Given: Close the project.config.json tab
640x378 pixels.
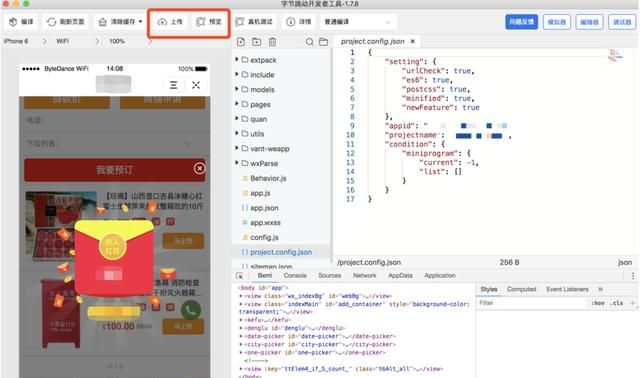Looking at the screenshot, I should tap(413, 41).
